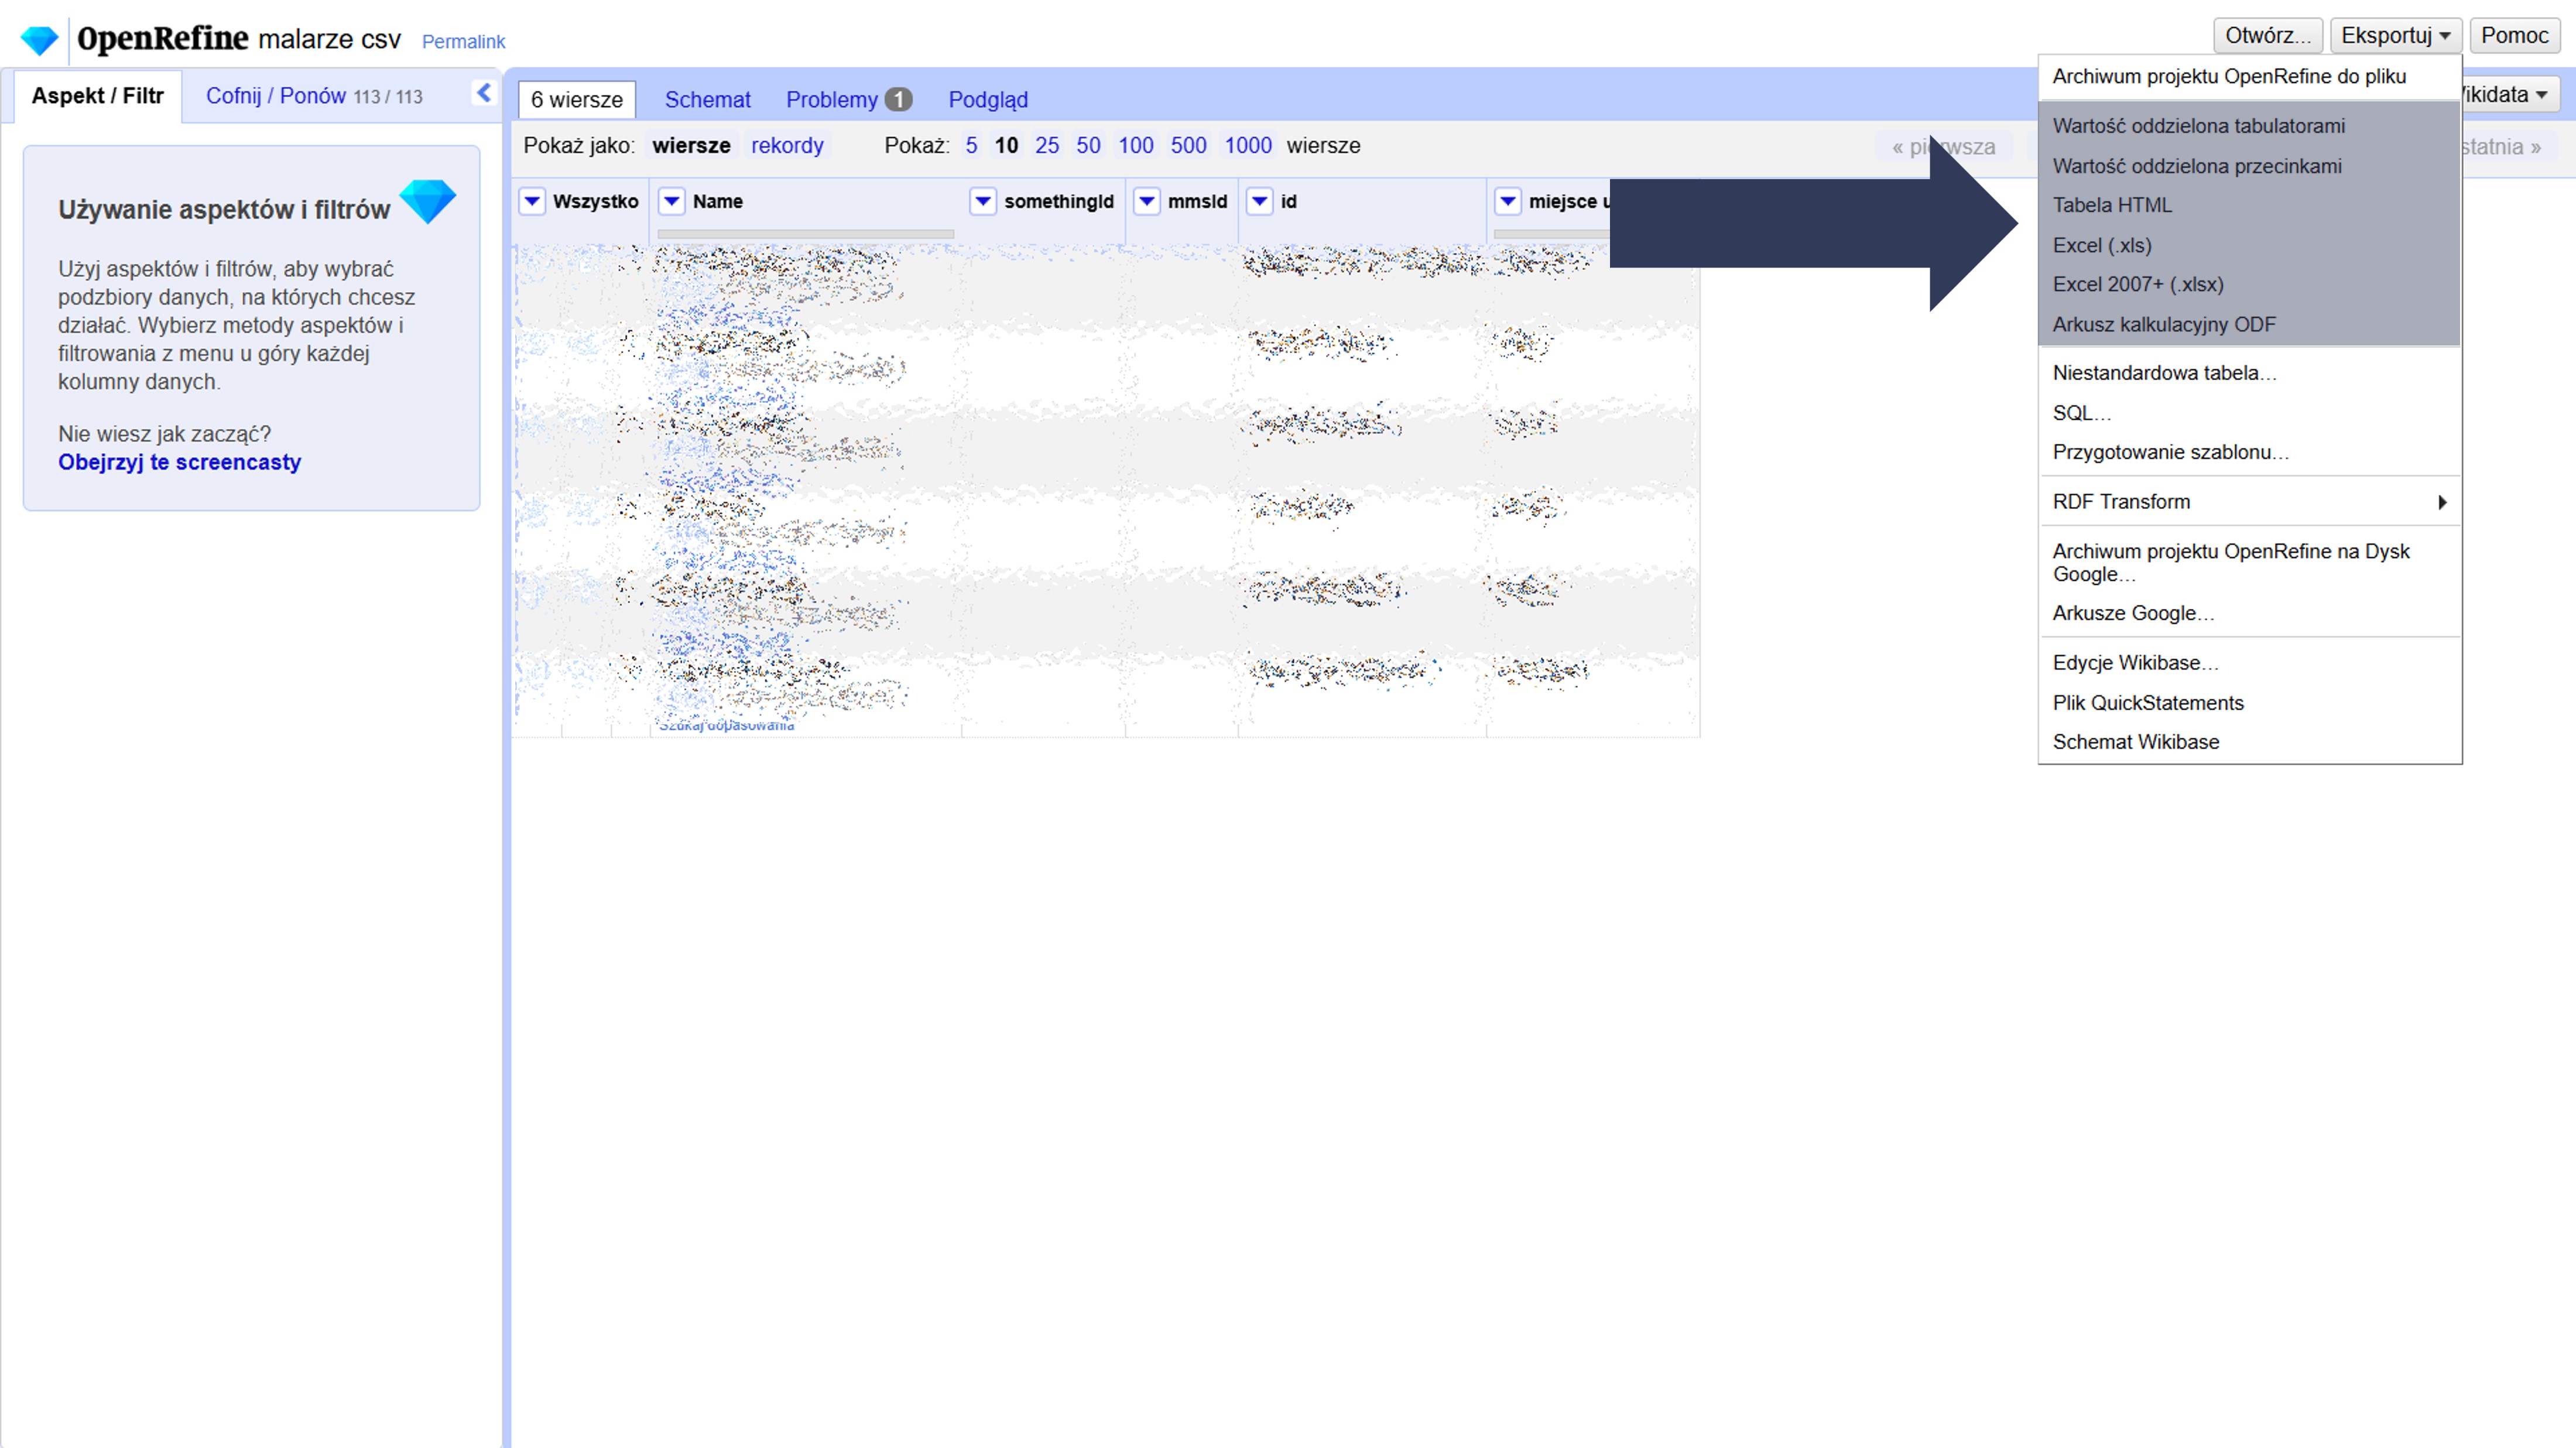
Task: Switch view mode to rekordy
Action: pyautogui.click(x=787, y=146)
